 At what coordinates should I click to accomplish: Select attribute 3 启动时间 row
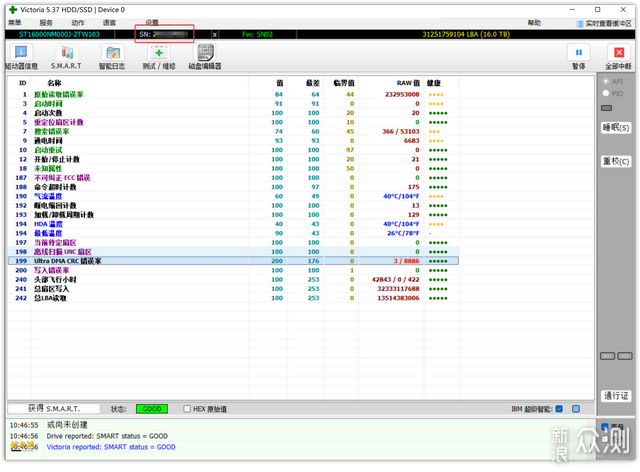(233, 104)
